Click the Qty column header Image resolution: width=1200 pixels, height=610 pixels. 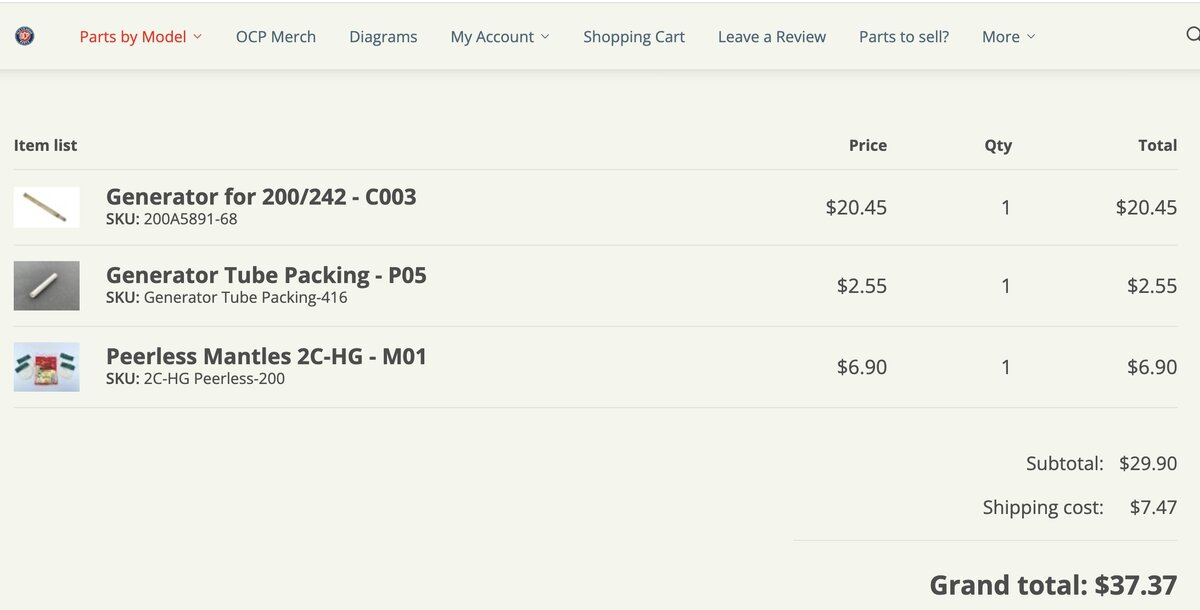click(998, 145)
